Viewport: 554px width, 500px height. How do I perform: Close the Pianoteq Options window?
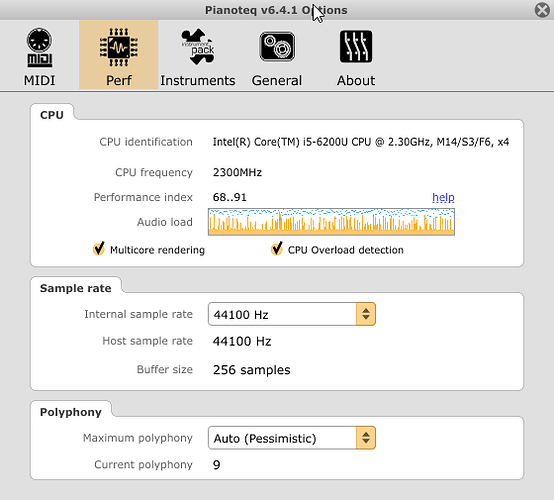pos(542,10)
